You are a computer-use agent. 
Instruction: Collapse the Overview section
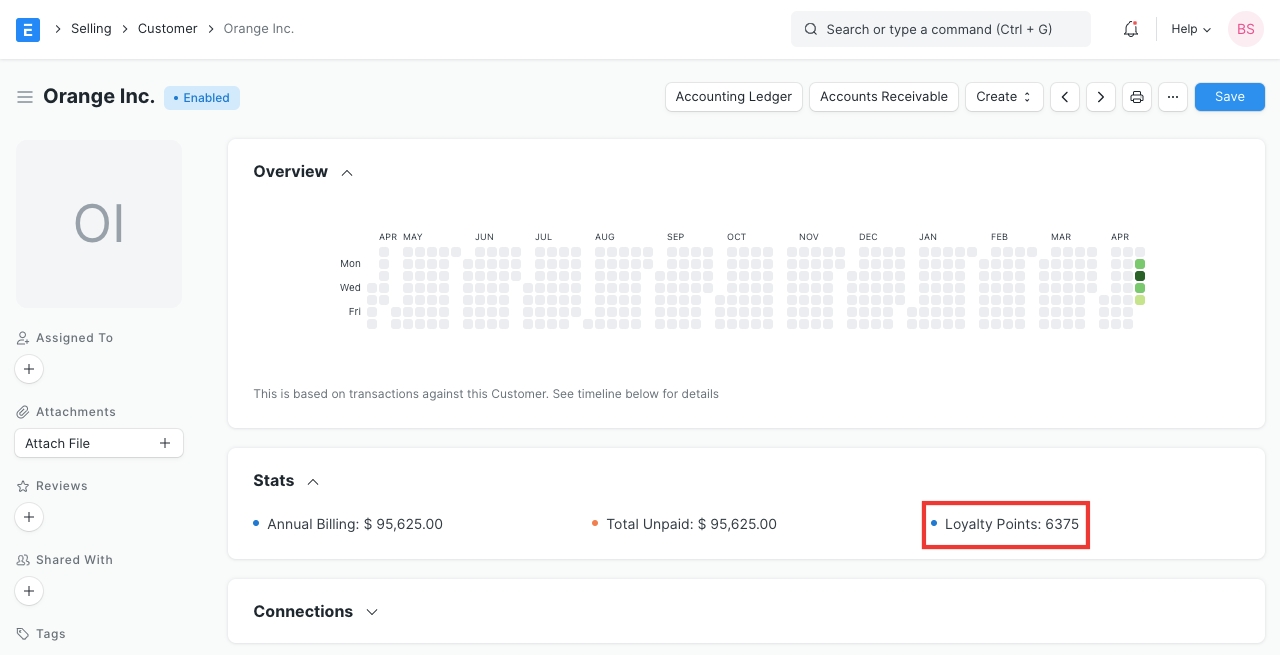[x=347, y=172]
